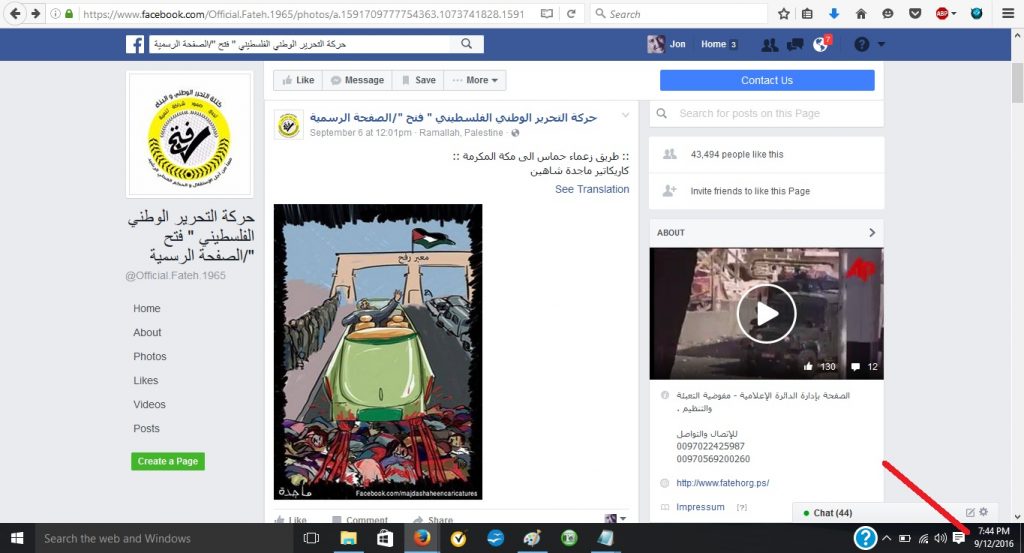Play the video in About section
The image size is (1024, 553).
coord(767,313)
